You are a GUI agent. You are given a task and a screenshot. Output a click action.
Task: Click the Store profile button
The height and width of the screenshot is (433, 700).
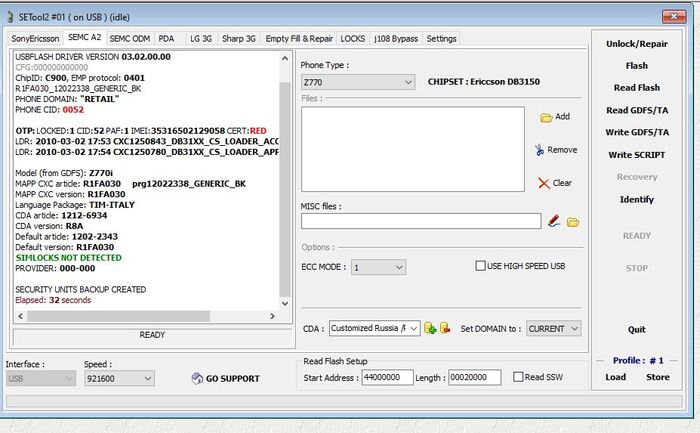tap(658, 377)
